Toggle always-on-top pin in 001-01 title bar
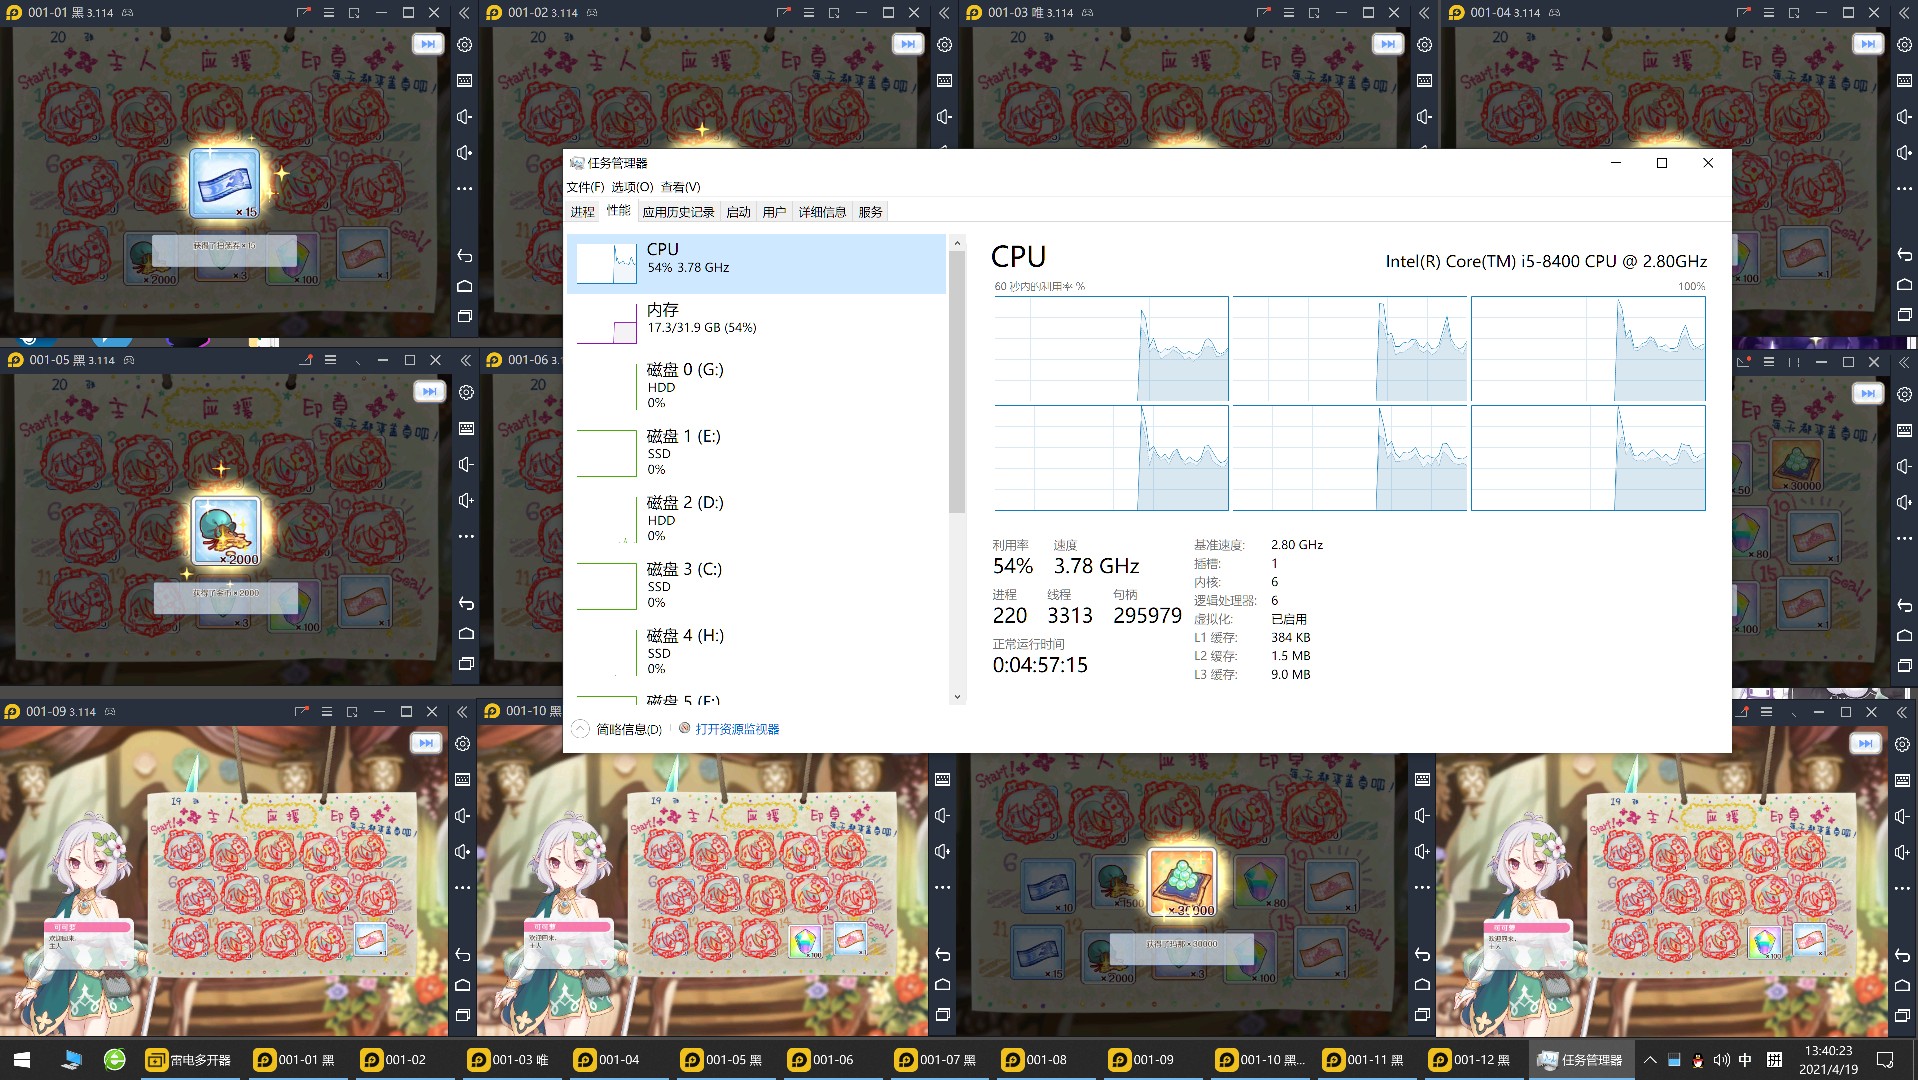Viewport: 1918px width, 1080px height. (x=303, y=13)
